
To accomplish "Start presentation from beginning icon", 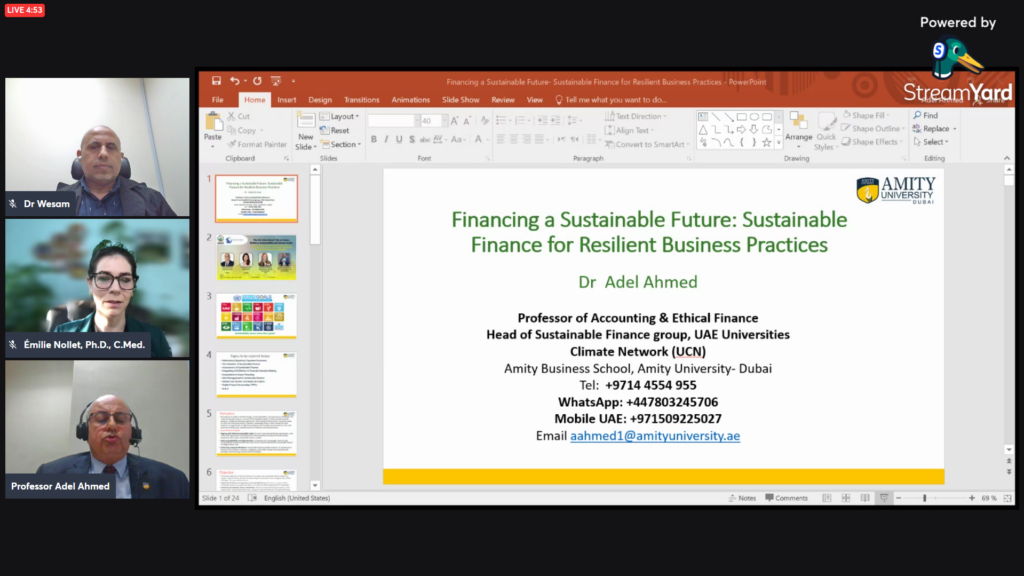I will click(276, 81).
